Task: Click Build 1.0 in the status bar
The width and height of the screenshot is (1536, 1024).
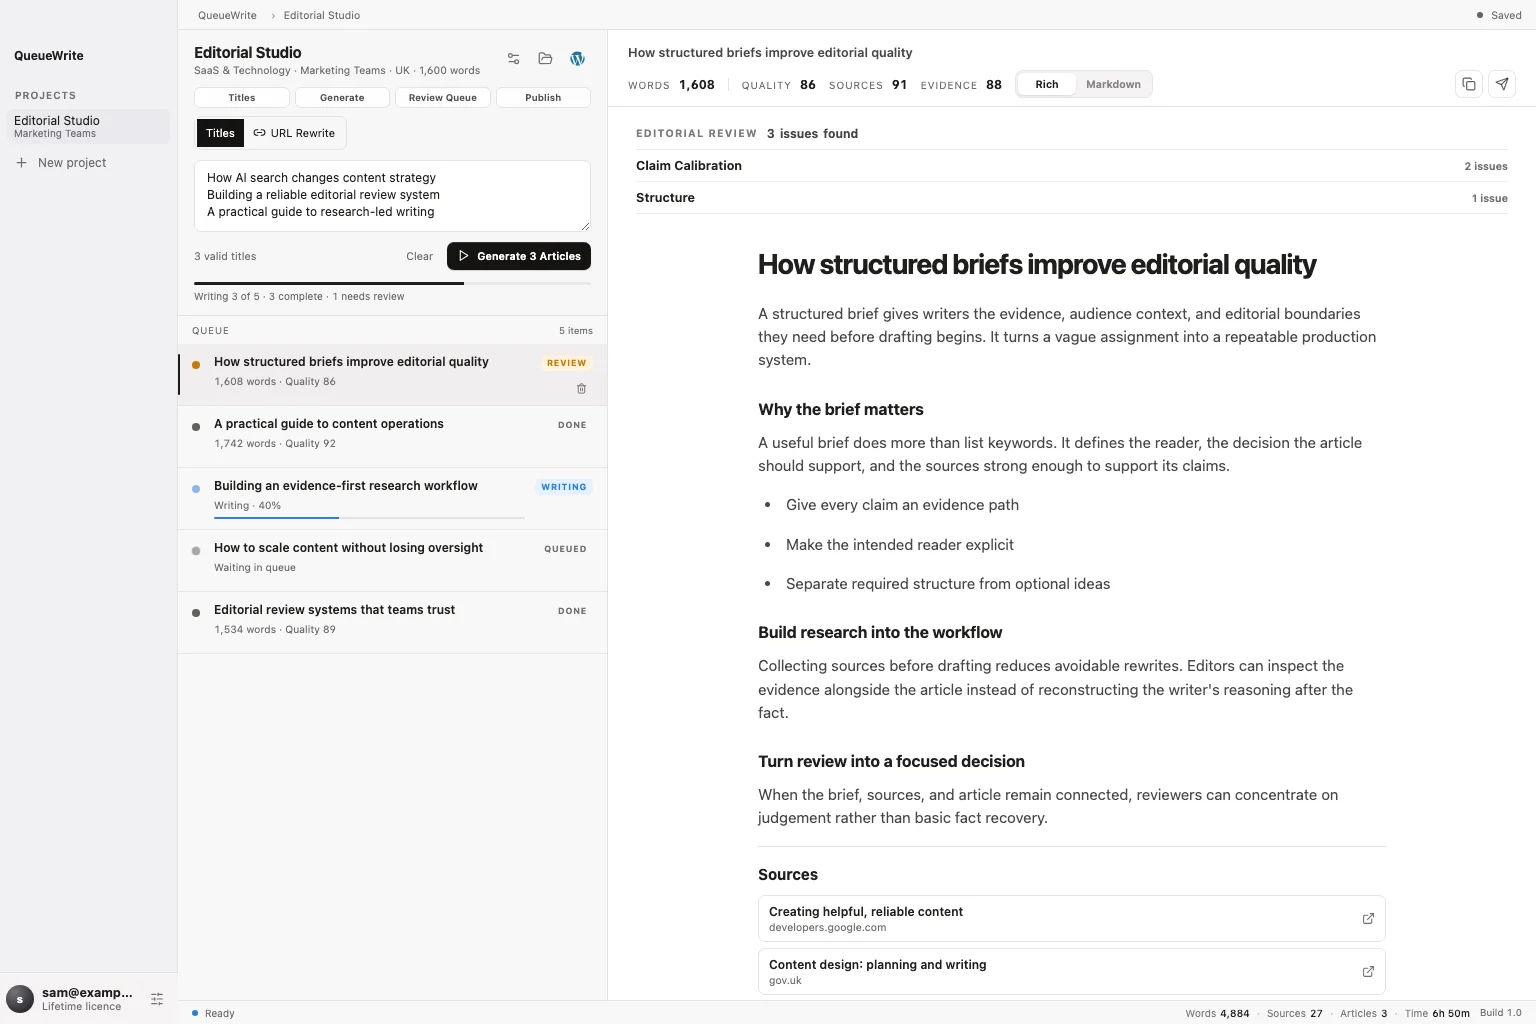Action: [1500, 1013]
